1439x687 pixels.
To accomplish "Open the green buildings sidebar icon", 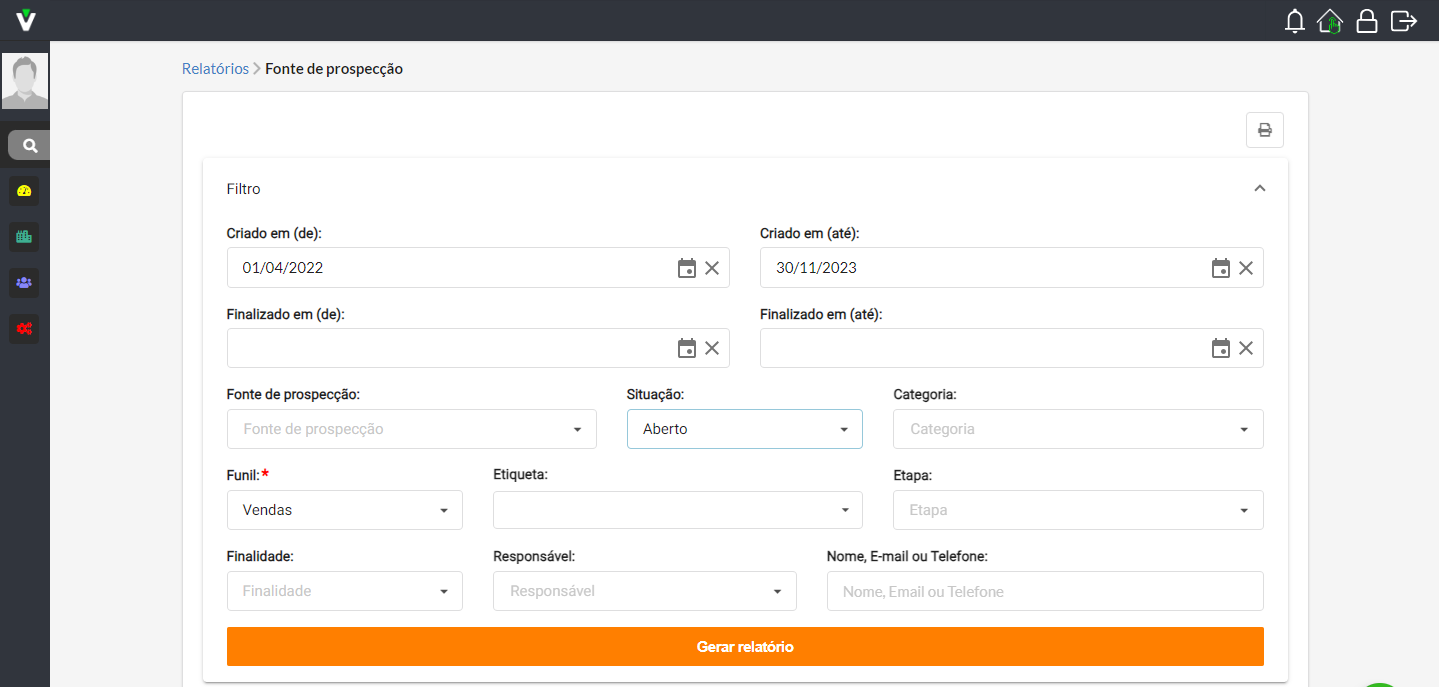I will point(24,237).
